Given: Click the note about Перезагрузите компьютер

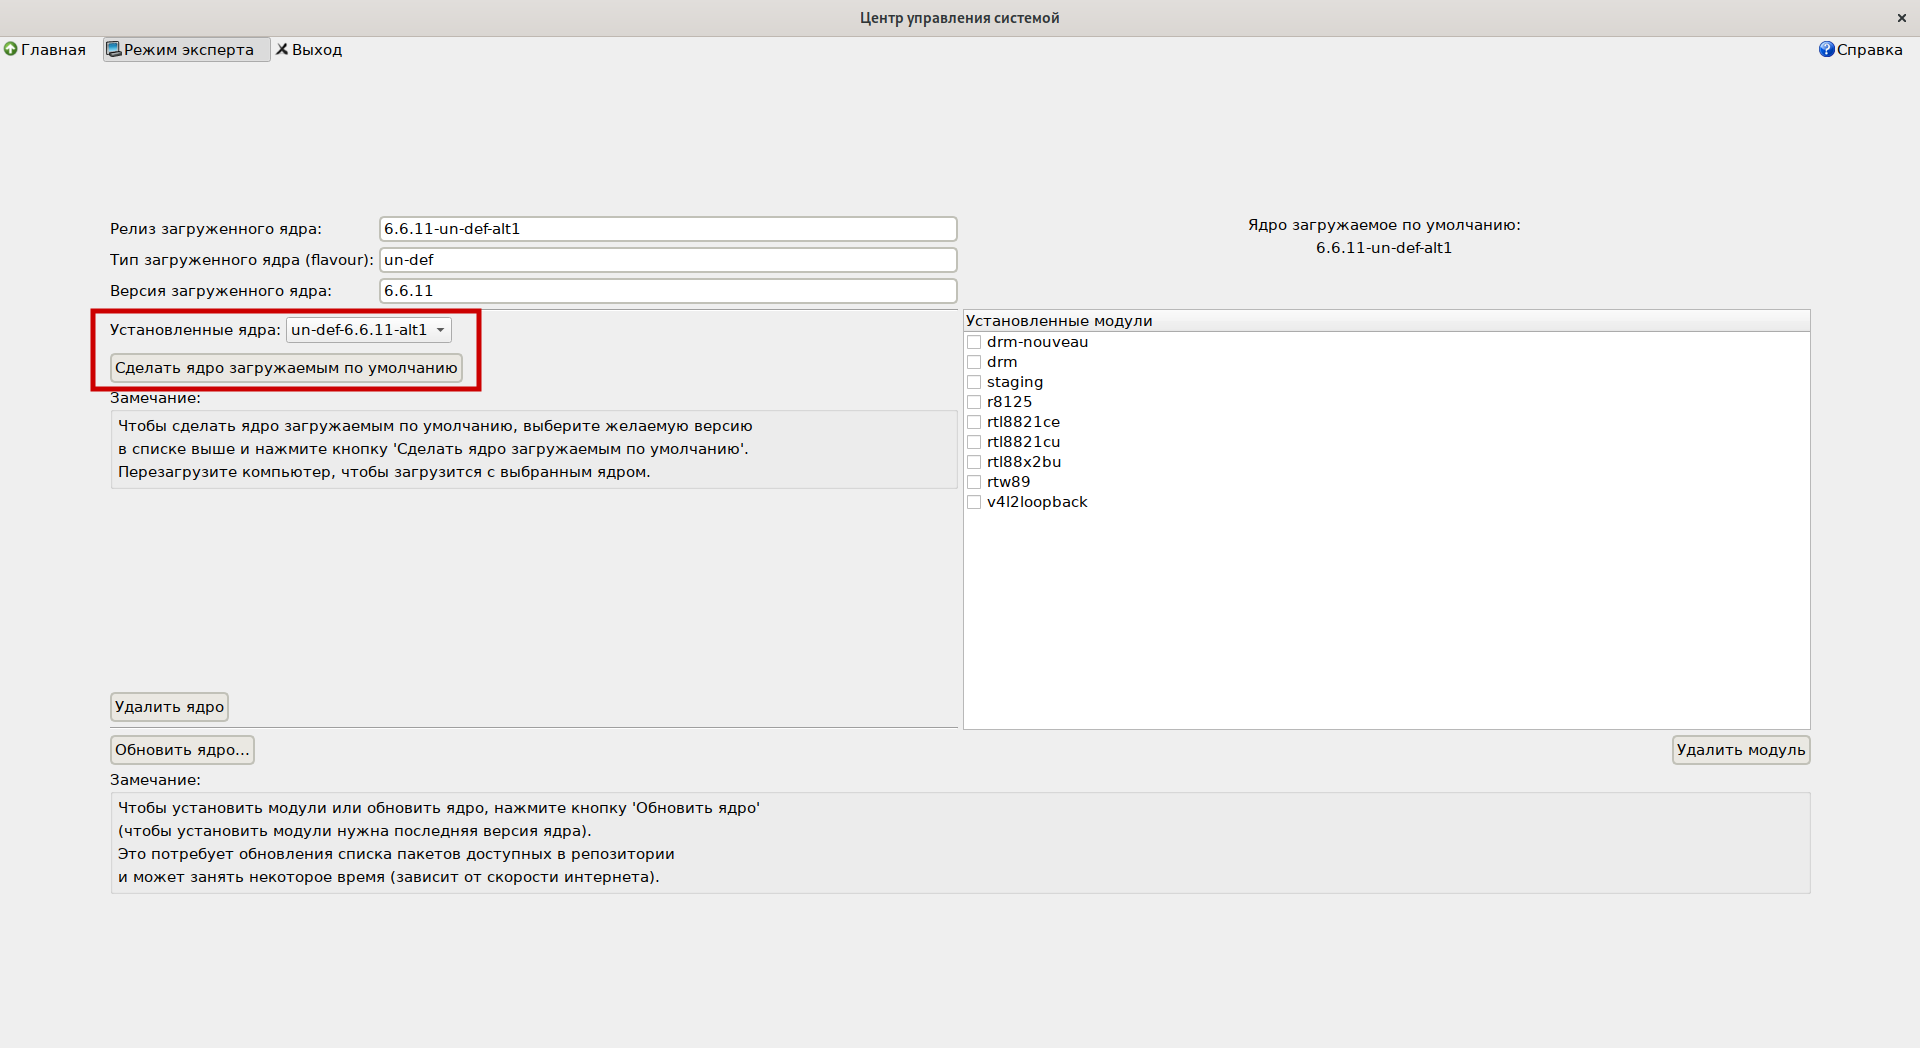Looking at the screenshot, I should pos(384,472).
